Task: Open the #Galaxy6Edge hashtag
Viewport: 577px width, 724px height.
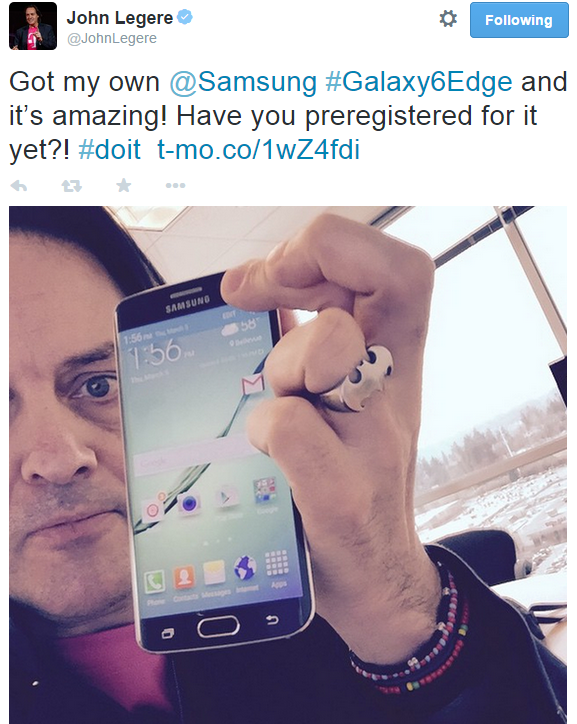Action: point(419,82)
